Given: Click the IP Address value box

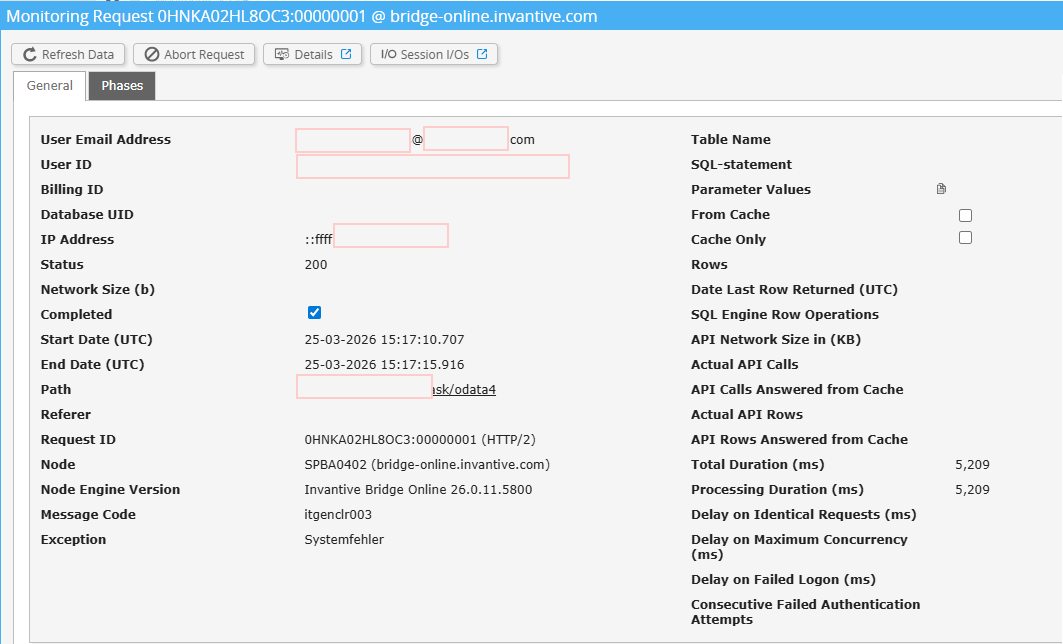Looking at the screenshot, I should coord(390,236).
